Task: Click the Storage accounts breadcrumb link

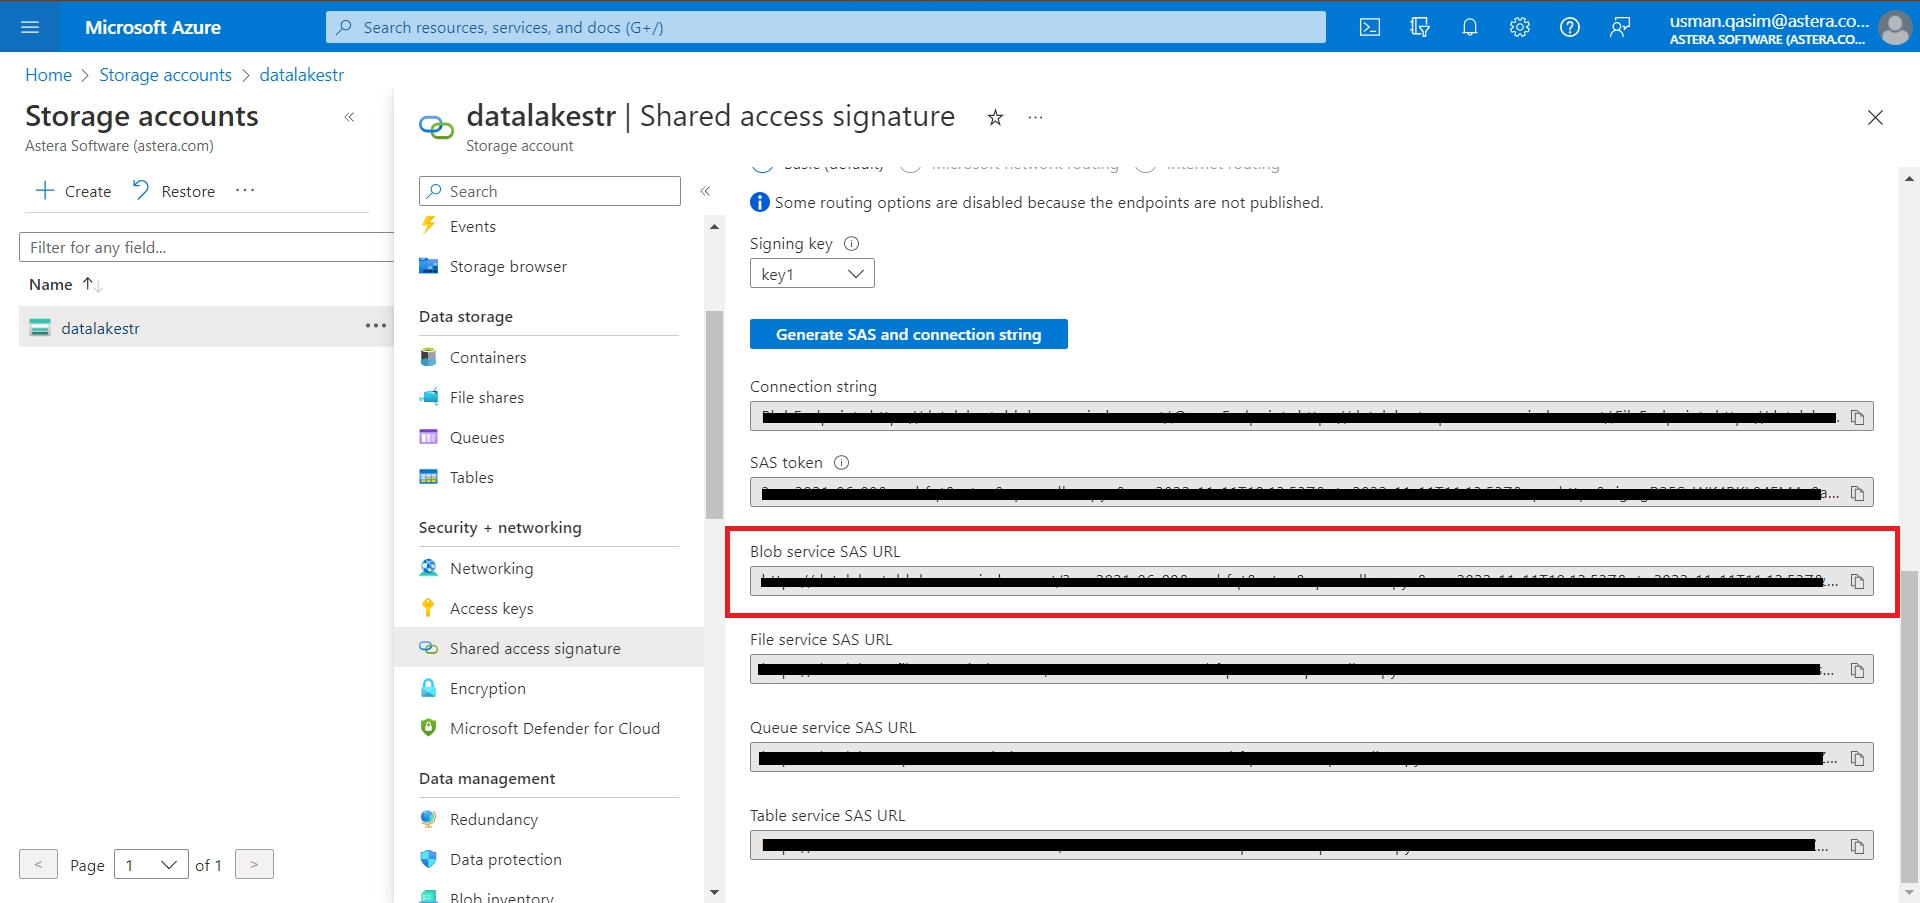Action: pos(165,75)
